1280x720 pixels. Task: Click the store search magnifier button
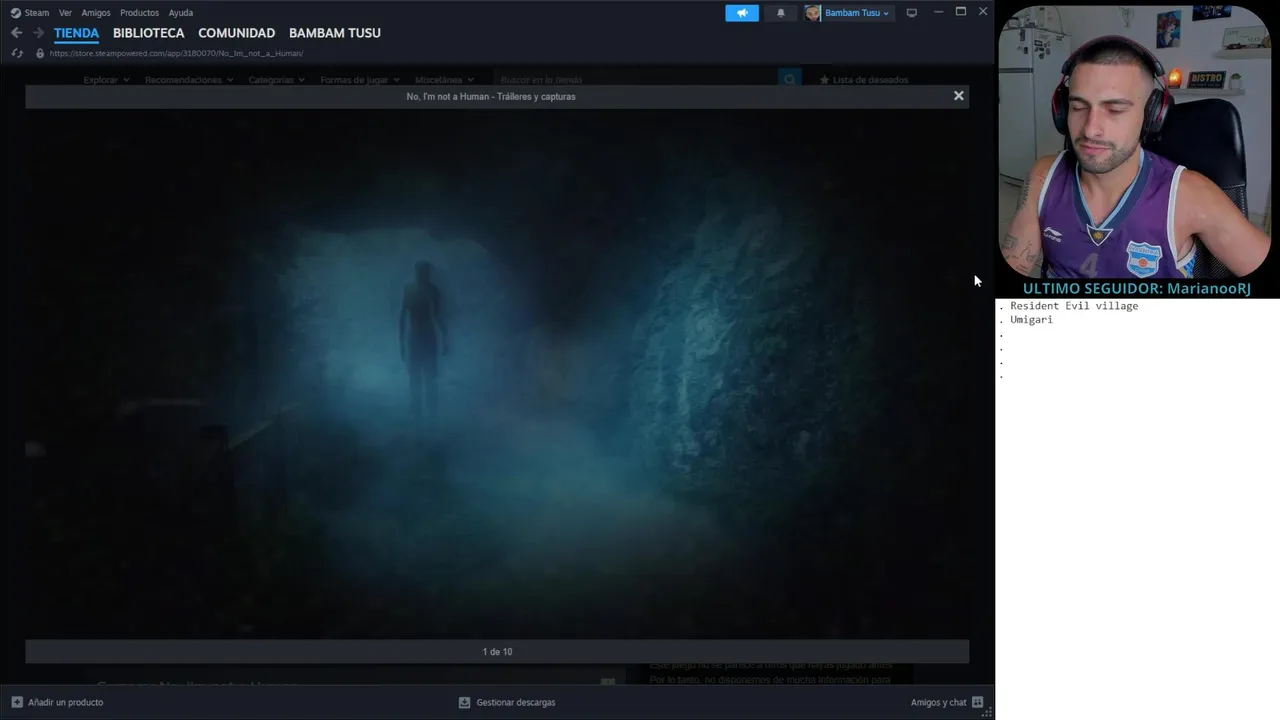790,80
